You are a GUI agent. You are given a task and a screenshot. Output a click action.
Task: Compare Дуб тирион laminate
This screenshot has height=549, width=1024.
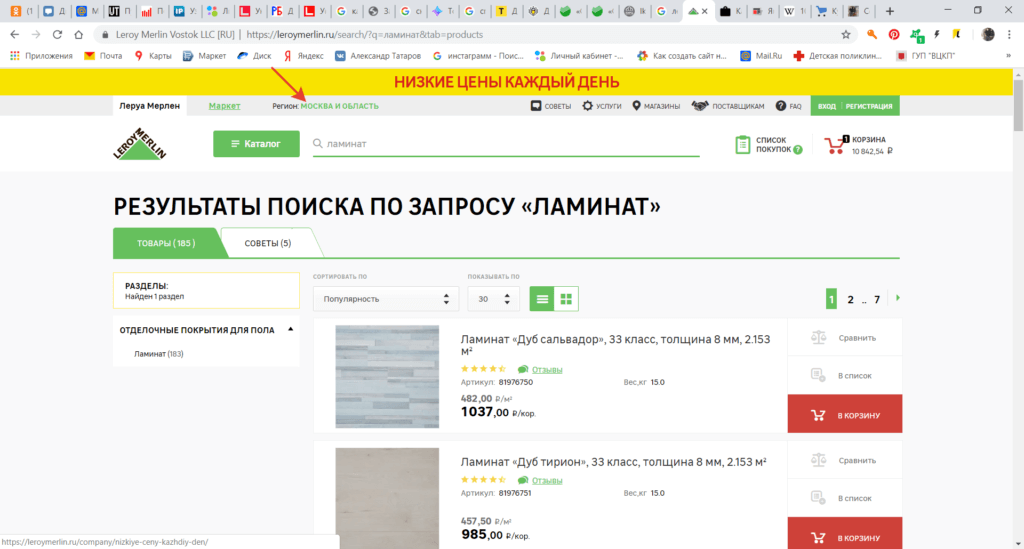tap(844, 460)
